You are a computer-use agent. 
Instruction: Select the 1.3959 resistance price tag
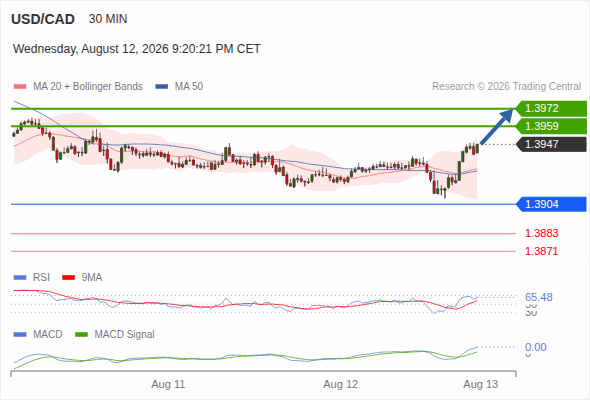[551, 126]
